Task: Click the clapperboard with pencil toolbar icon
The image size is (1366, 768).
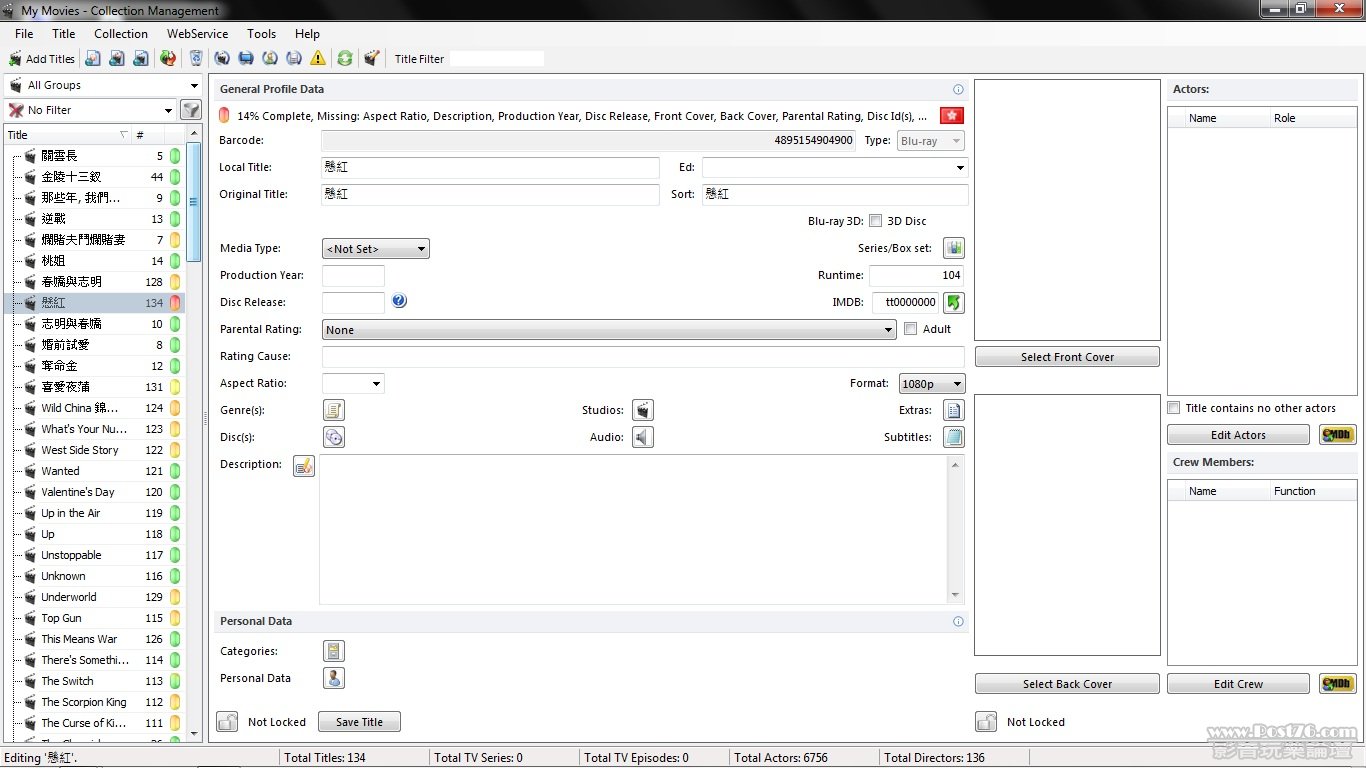Action: coord(372,59)
